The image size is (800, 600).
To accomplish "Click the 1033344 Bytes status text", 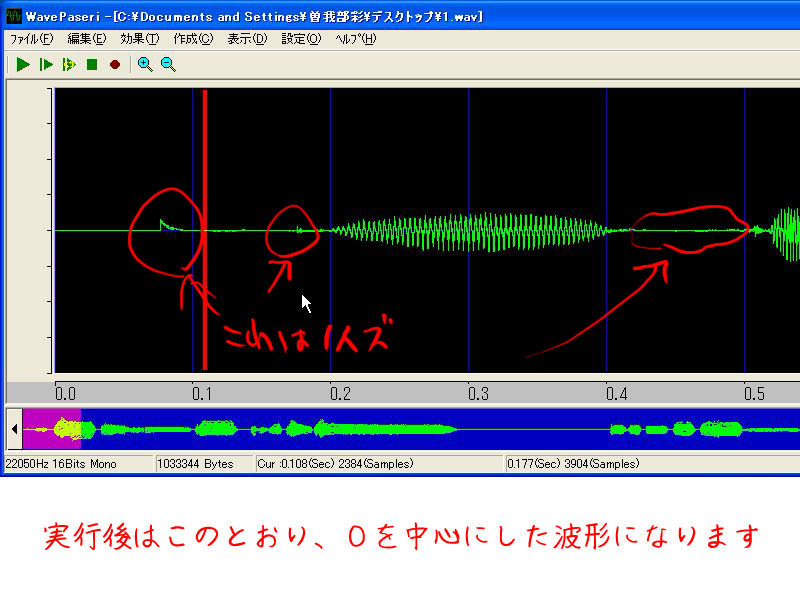I will point(195,464).
